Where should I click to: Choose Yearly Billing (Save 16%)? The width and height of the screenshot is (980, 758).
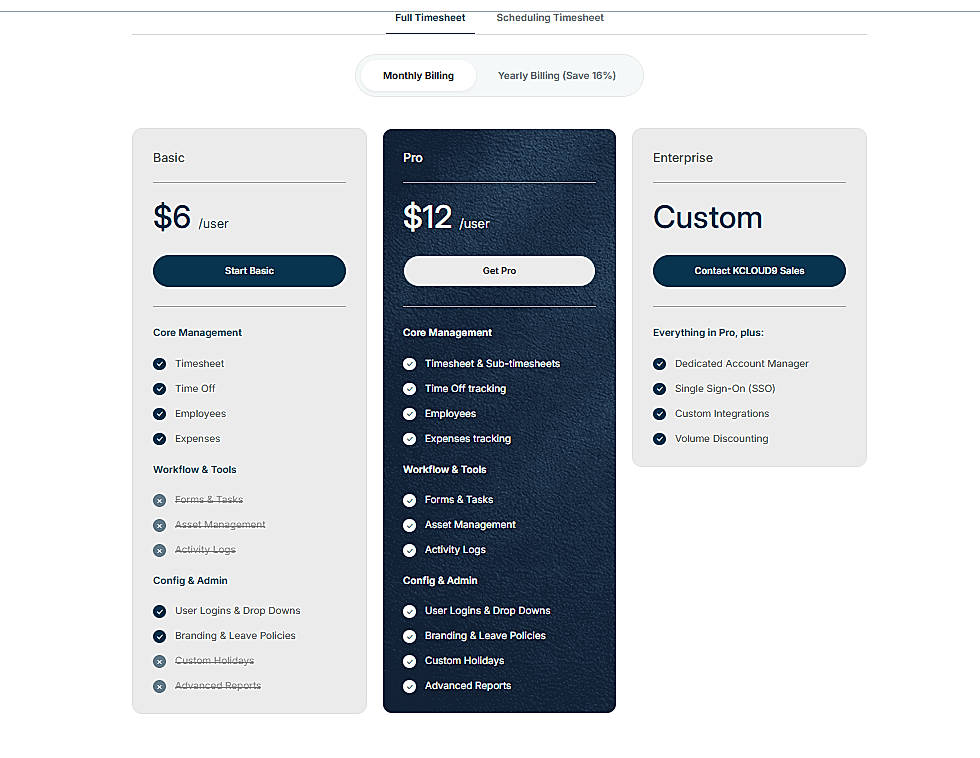pos(556,76)
